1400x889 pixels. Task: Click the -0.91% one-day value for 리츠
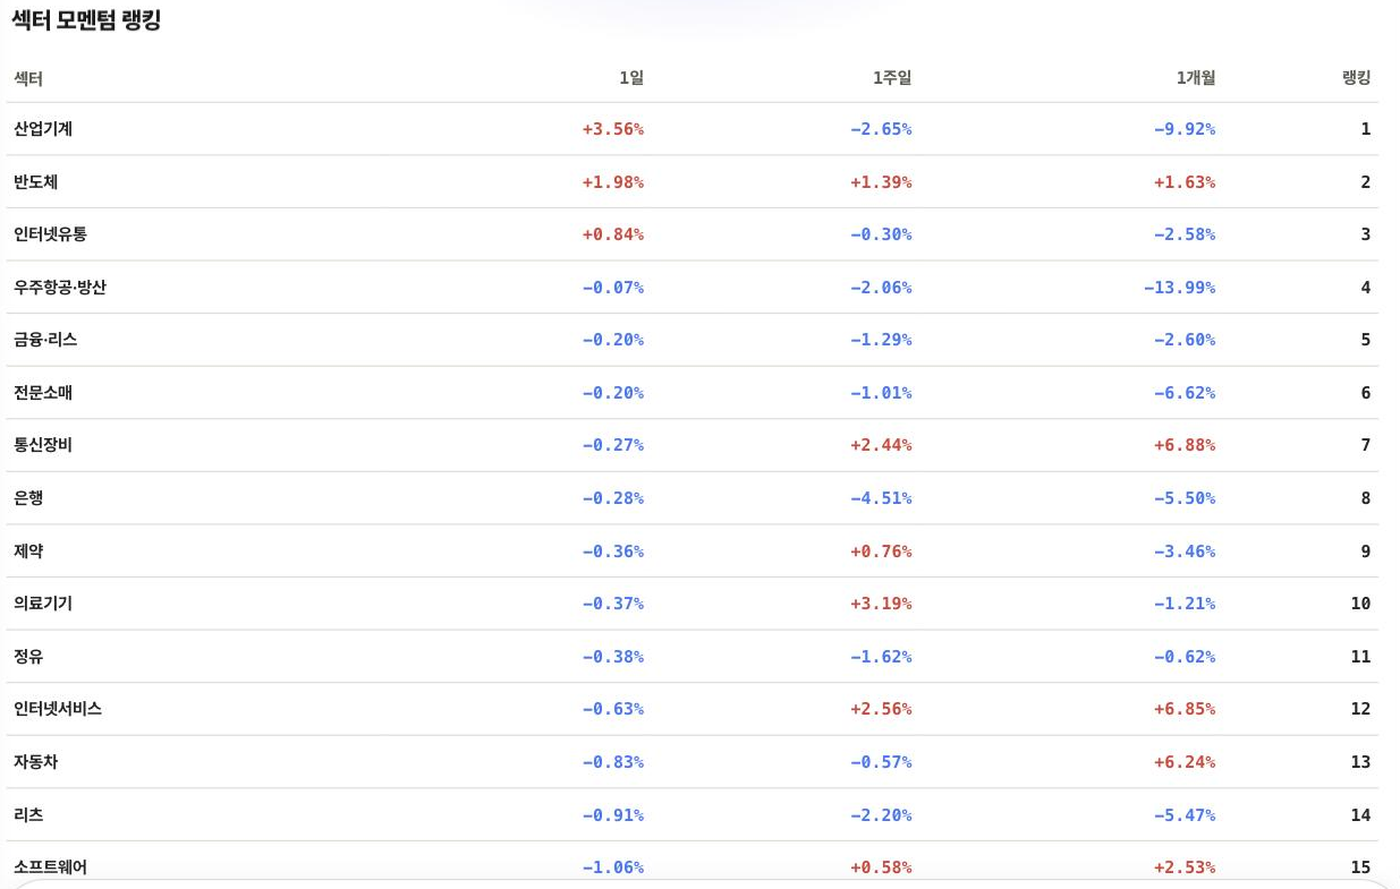[613, 815]
